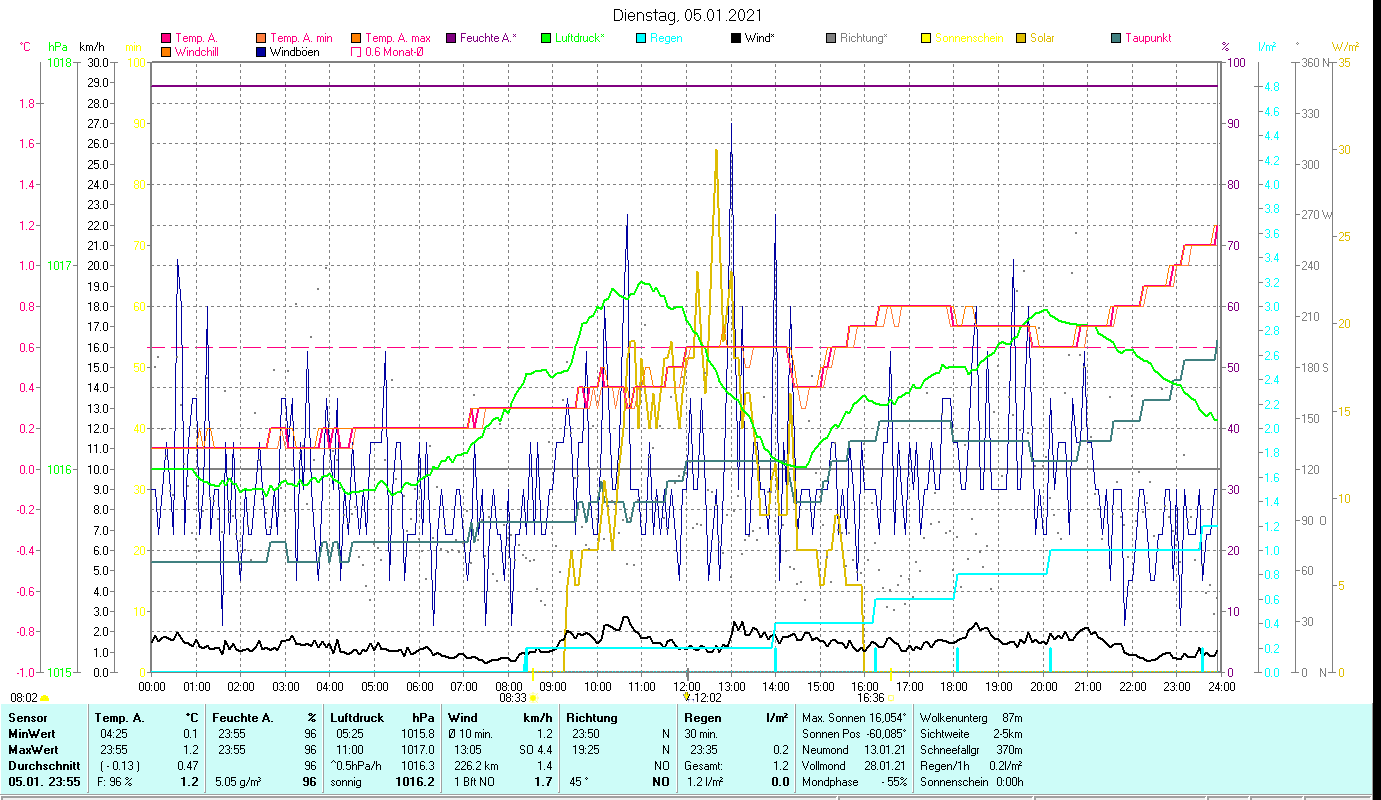Toggle the Richtung gray legend box
Screen dimensions: 1381x800
coord(831,39)
